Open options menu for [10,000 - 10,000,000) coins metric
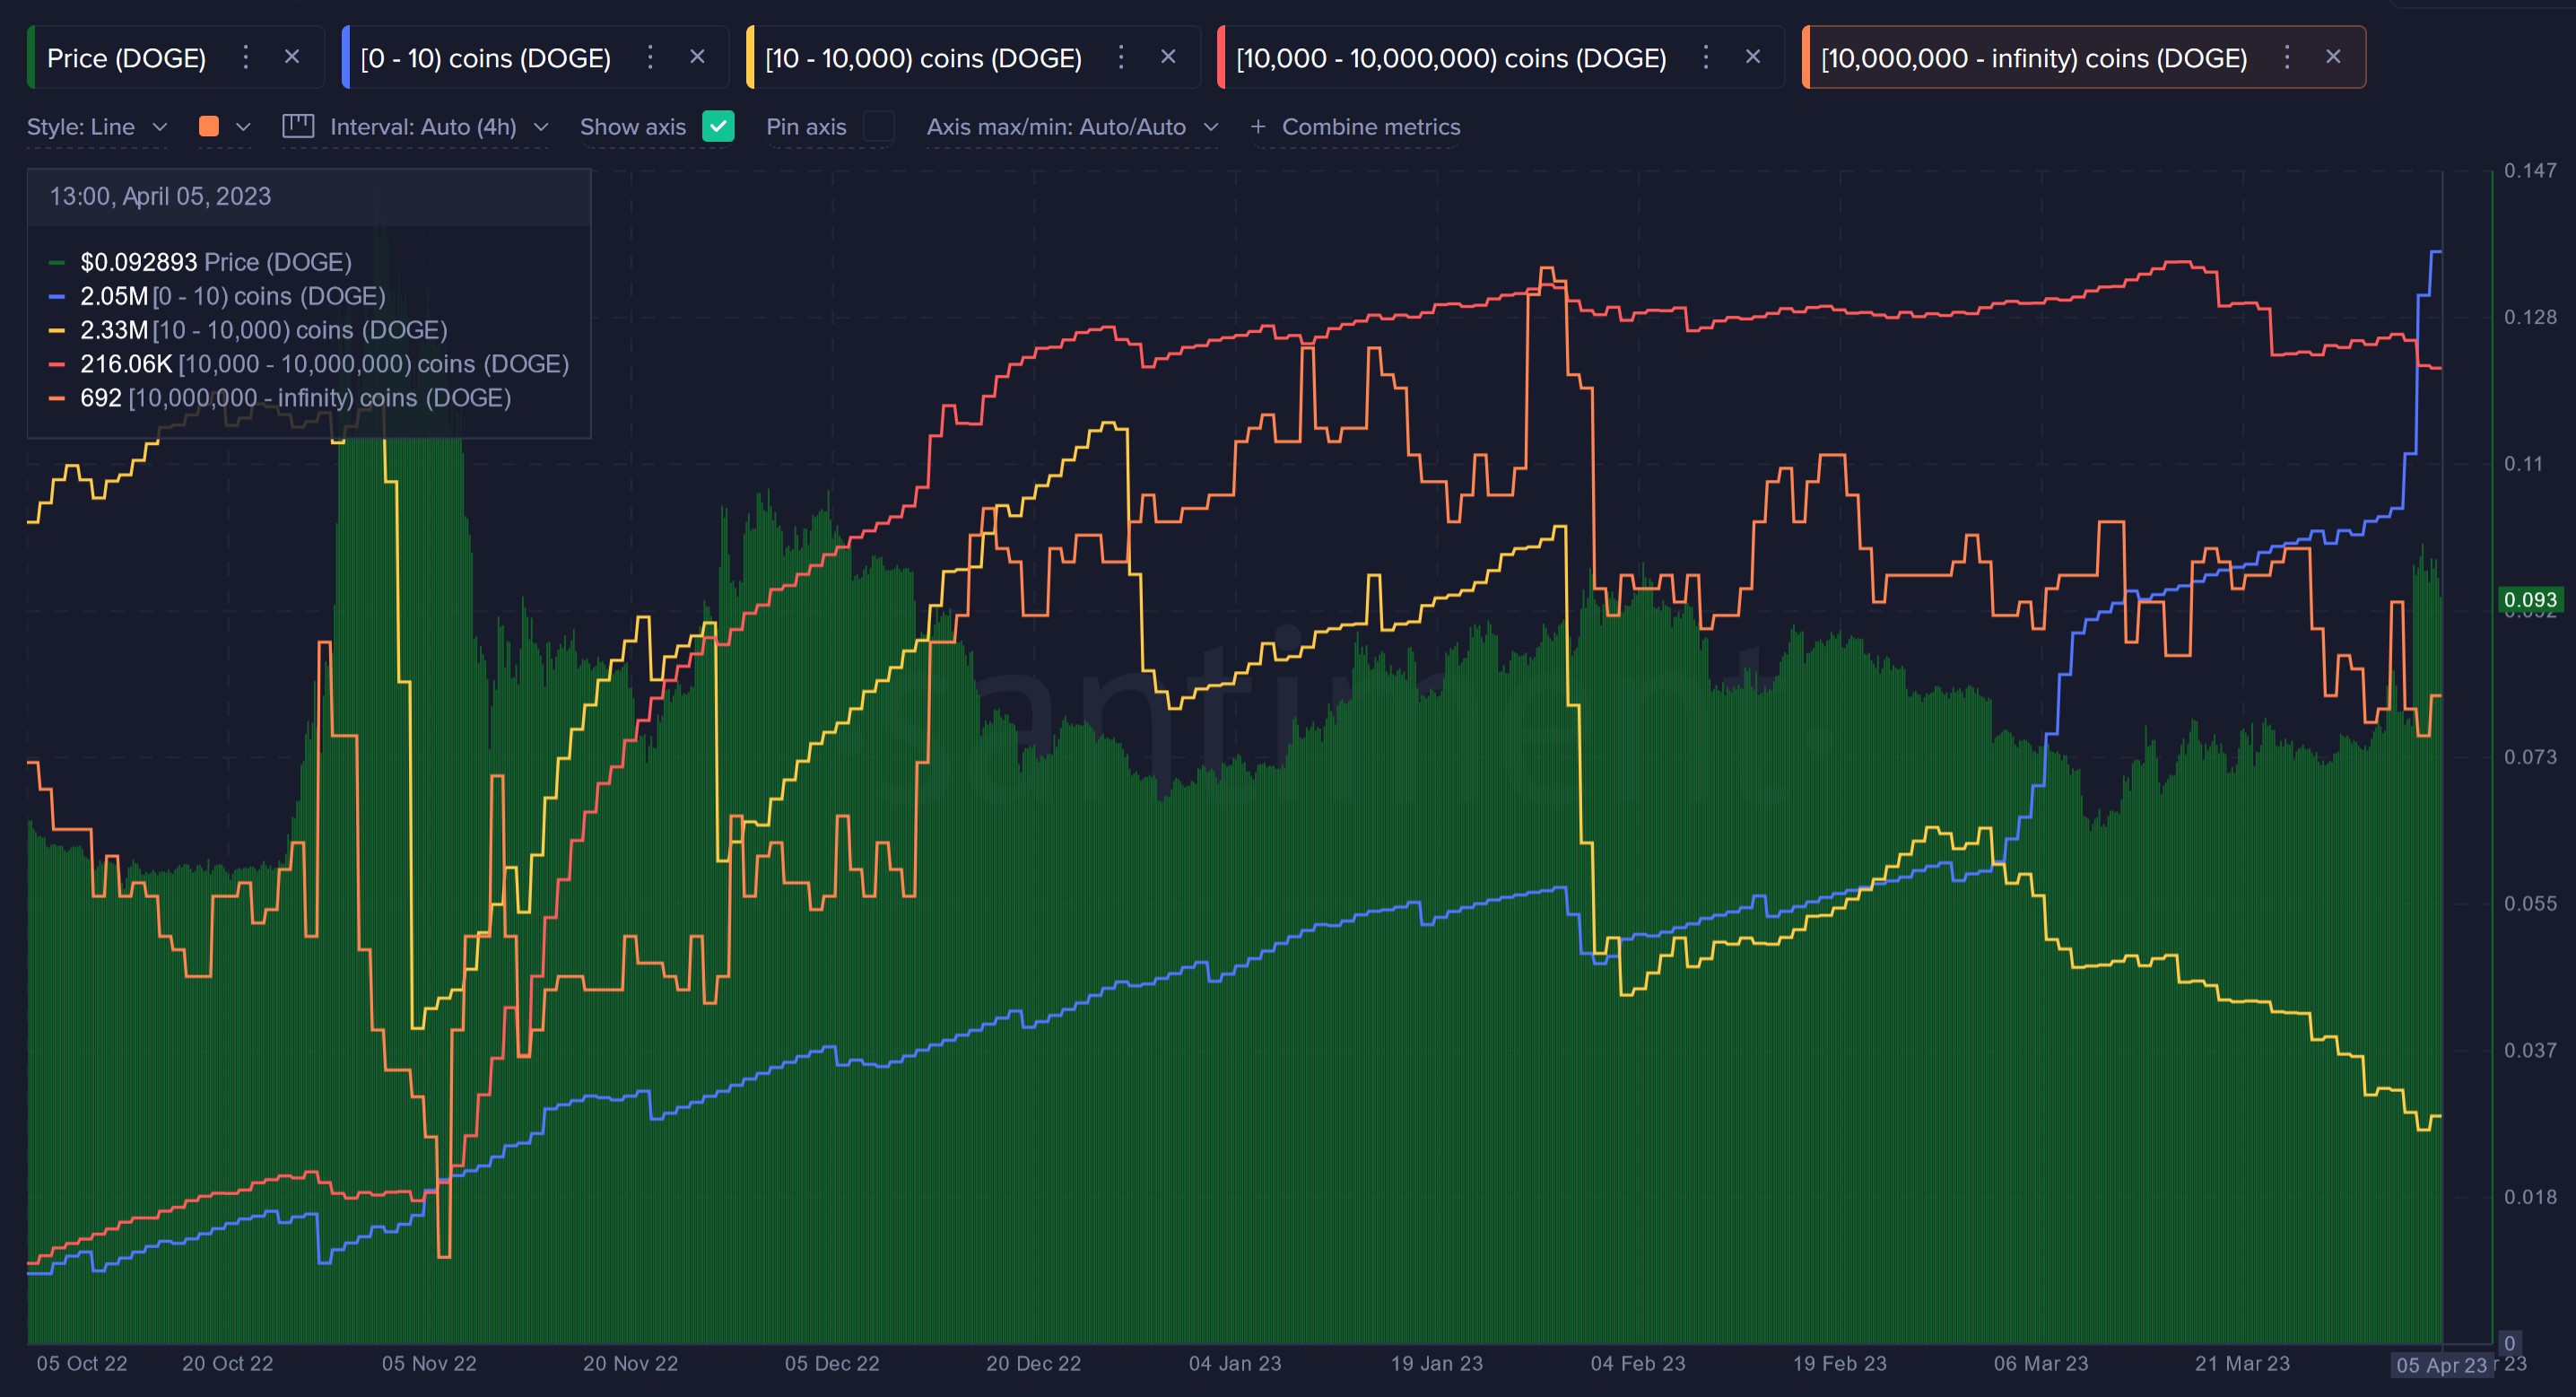 (1707, 57)
